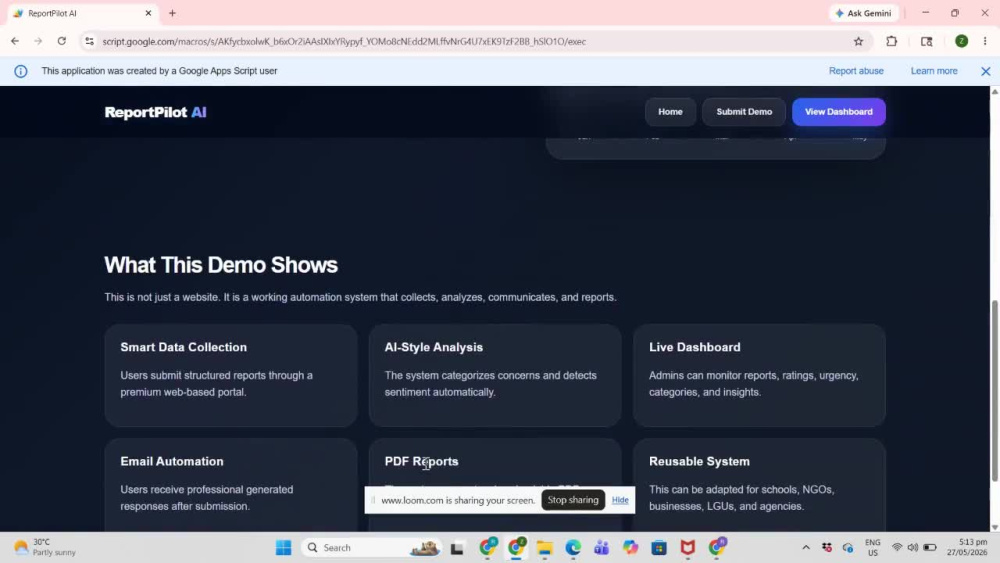
Task: Click the browser forward arrow
Action: tap(38, 41)
